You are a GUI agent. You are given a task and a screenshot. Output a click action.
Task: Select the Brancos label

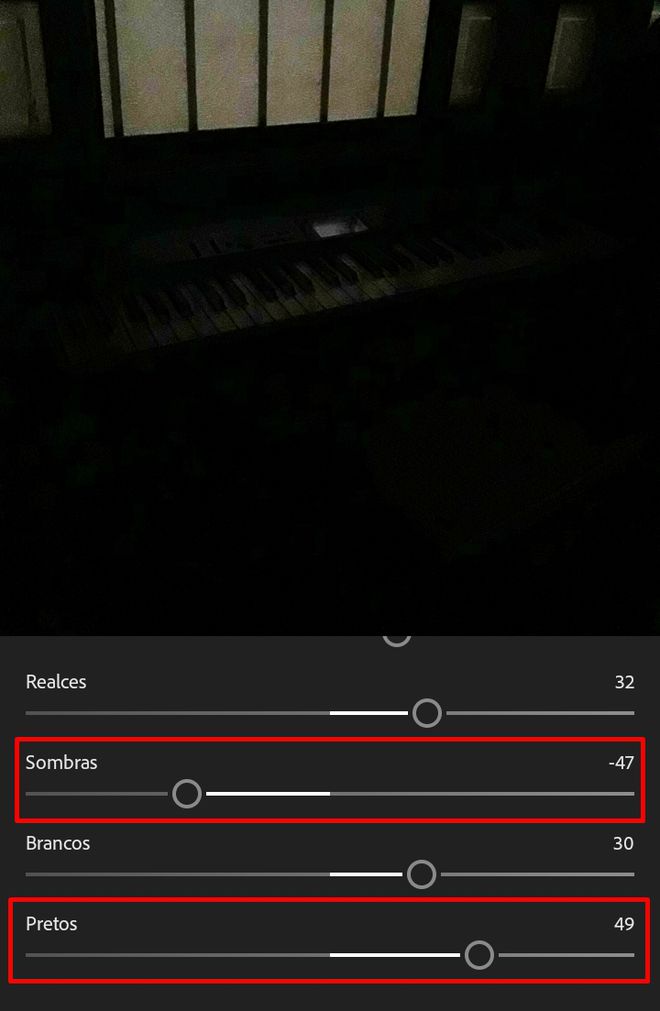[58, 843]
